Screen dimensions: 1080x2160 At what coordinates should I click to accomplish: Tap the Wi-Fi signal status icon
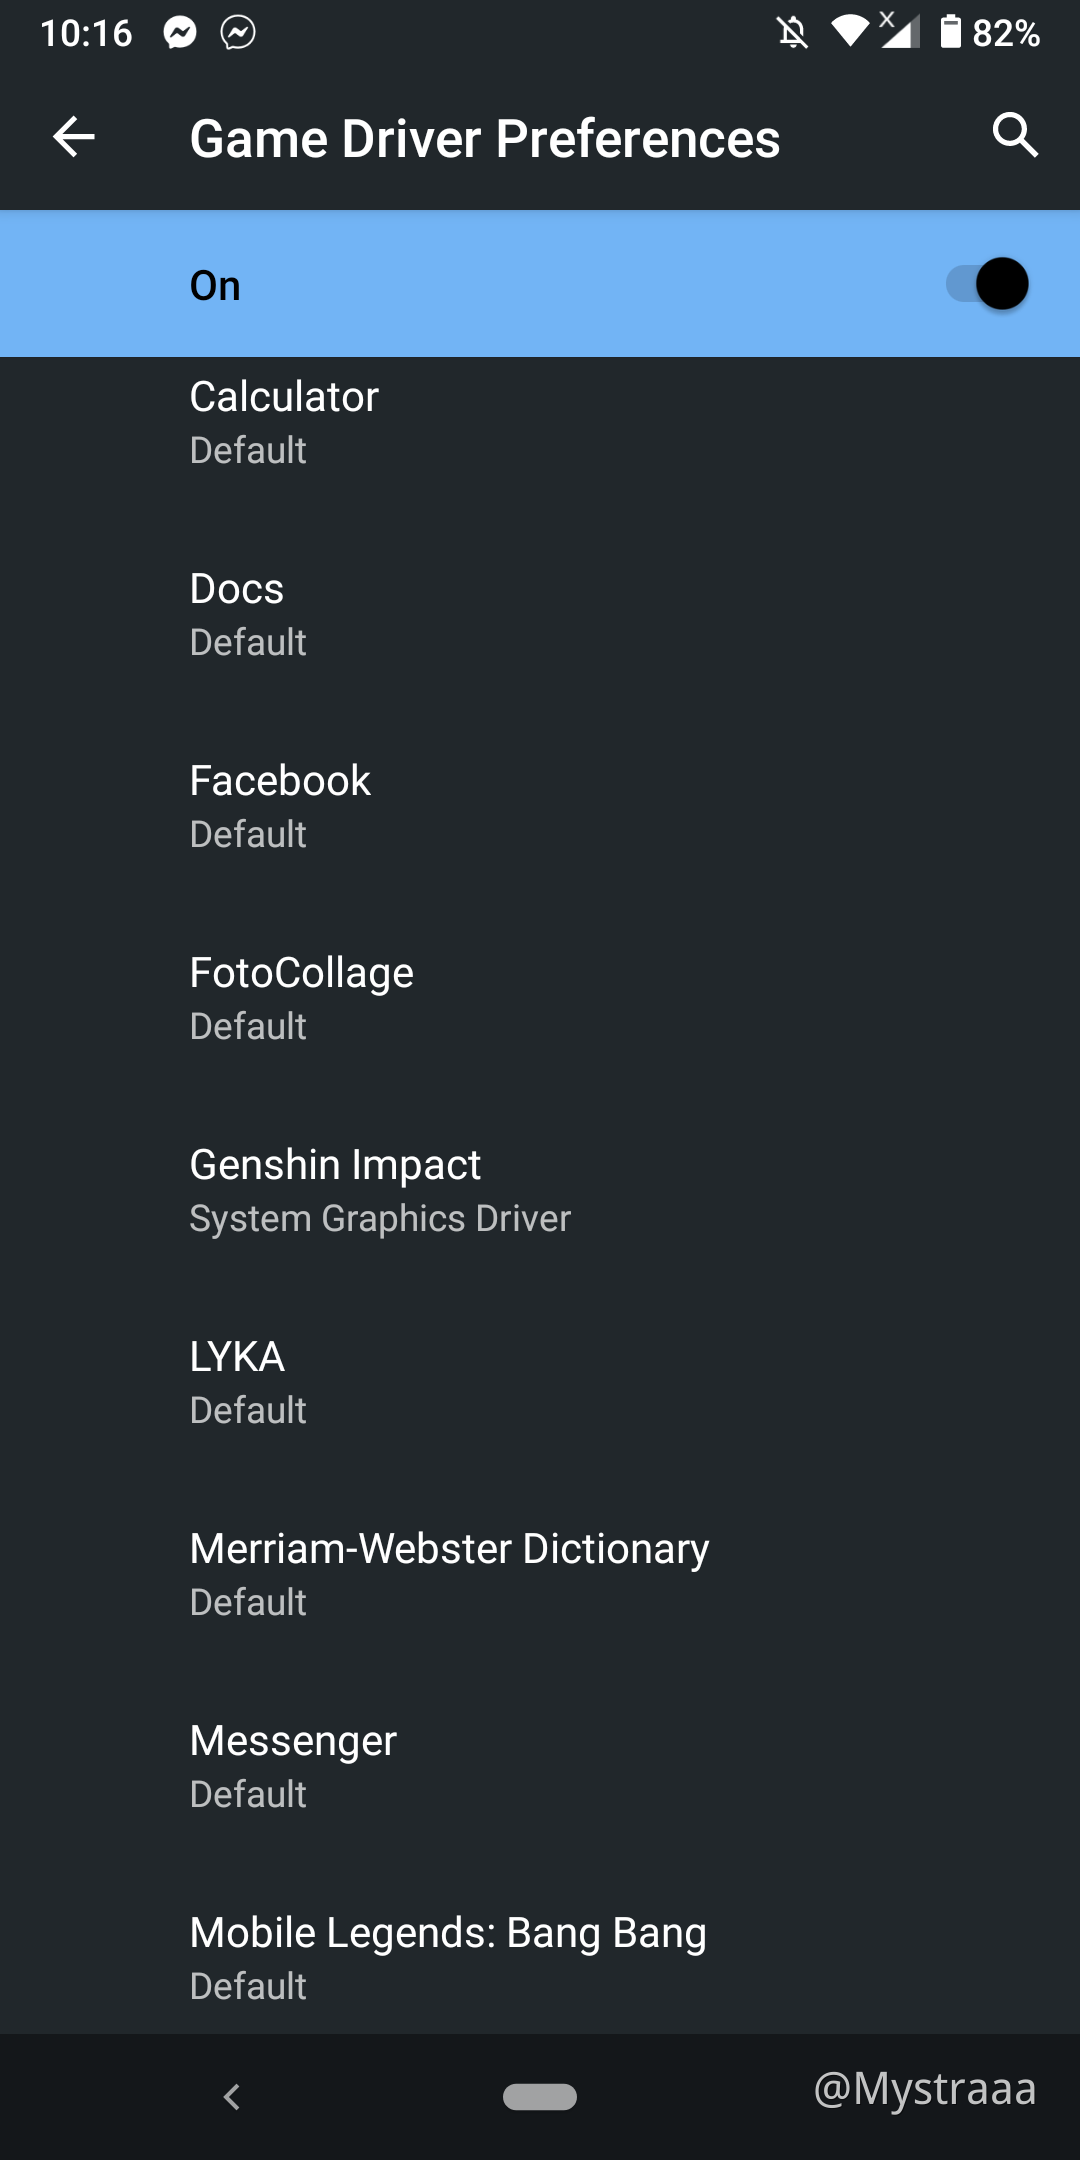click(x=850, y=32)
